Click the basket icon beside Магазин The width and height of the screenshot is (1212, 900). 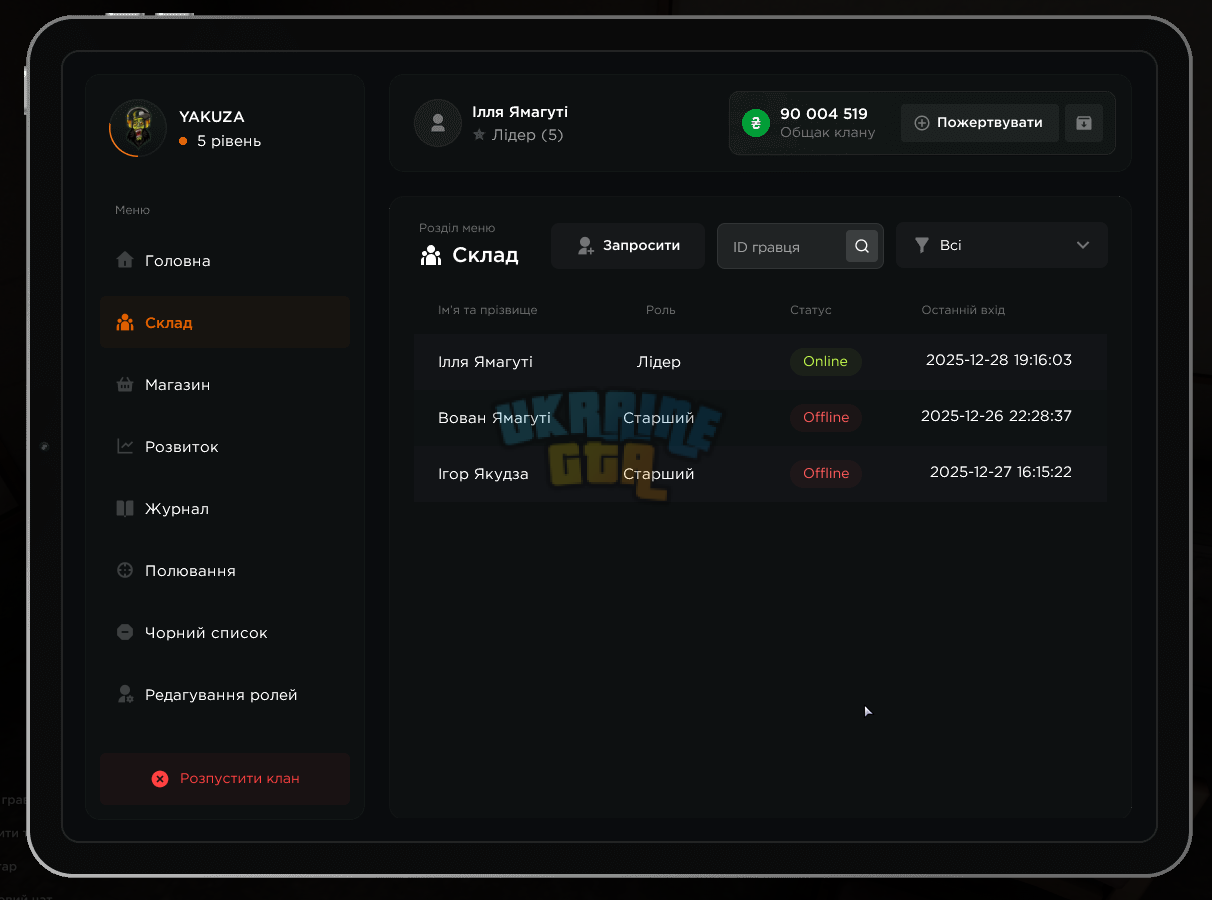pyautogui.click(x=125, y=384)
